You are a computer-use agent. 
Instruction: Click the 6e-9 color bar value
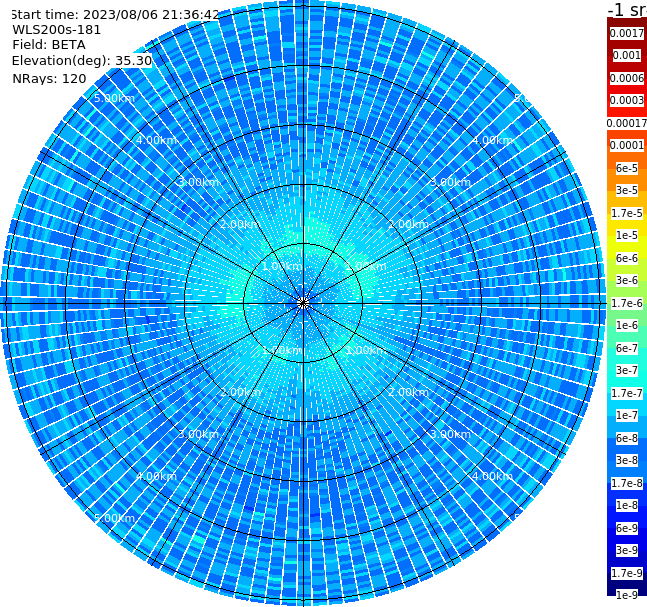(627, 528)
